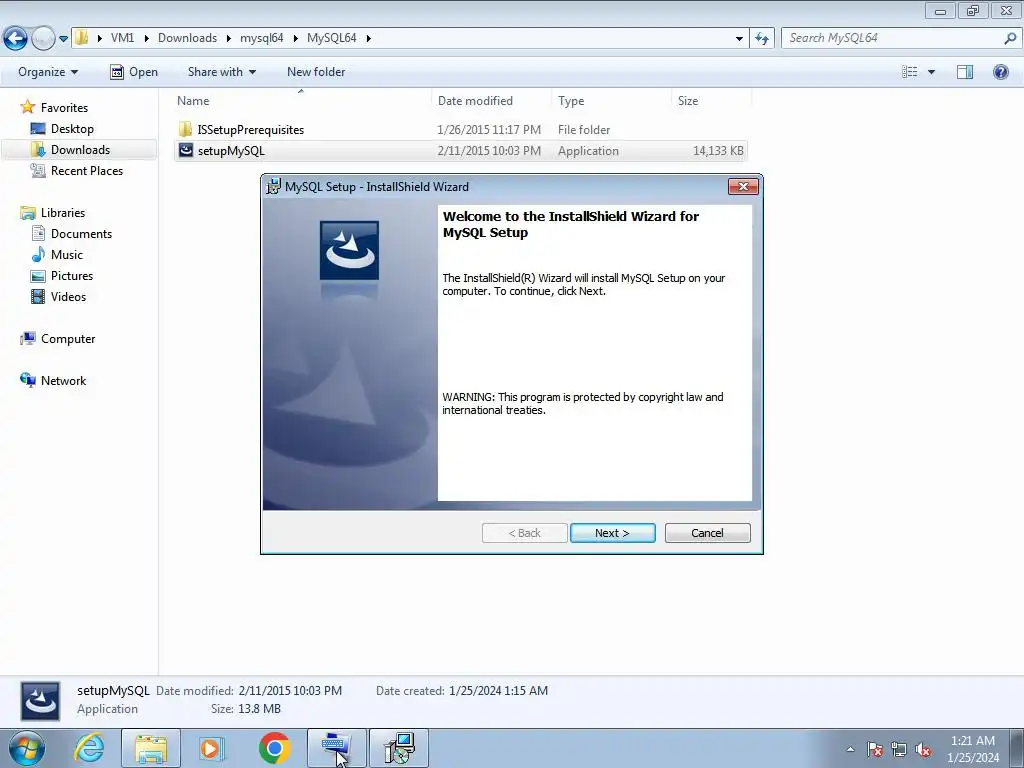Screen dimensions: 1024x768
Task: Click the muted volume tray icon
Action: (923, 749)
